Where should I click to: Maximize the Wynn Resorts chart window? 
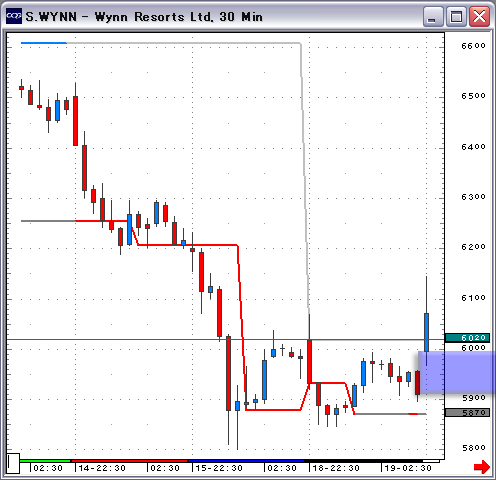(456, 16)
